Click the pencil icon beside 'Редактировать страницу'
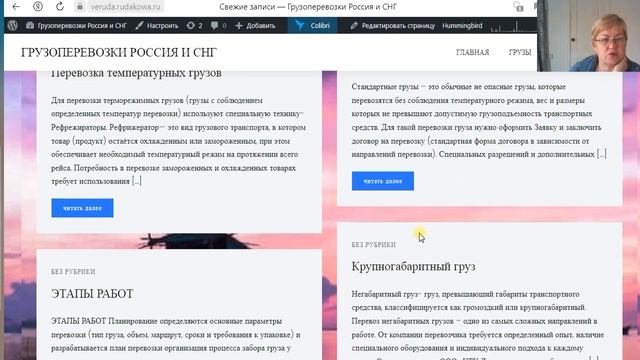Image resolution: width=640 pixels, height=360 pixels. pyautogui.click(x=354, y=25)
